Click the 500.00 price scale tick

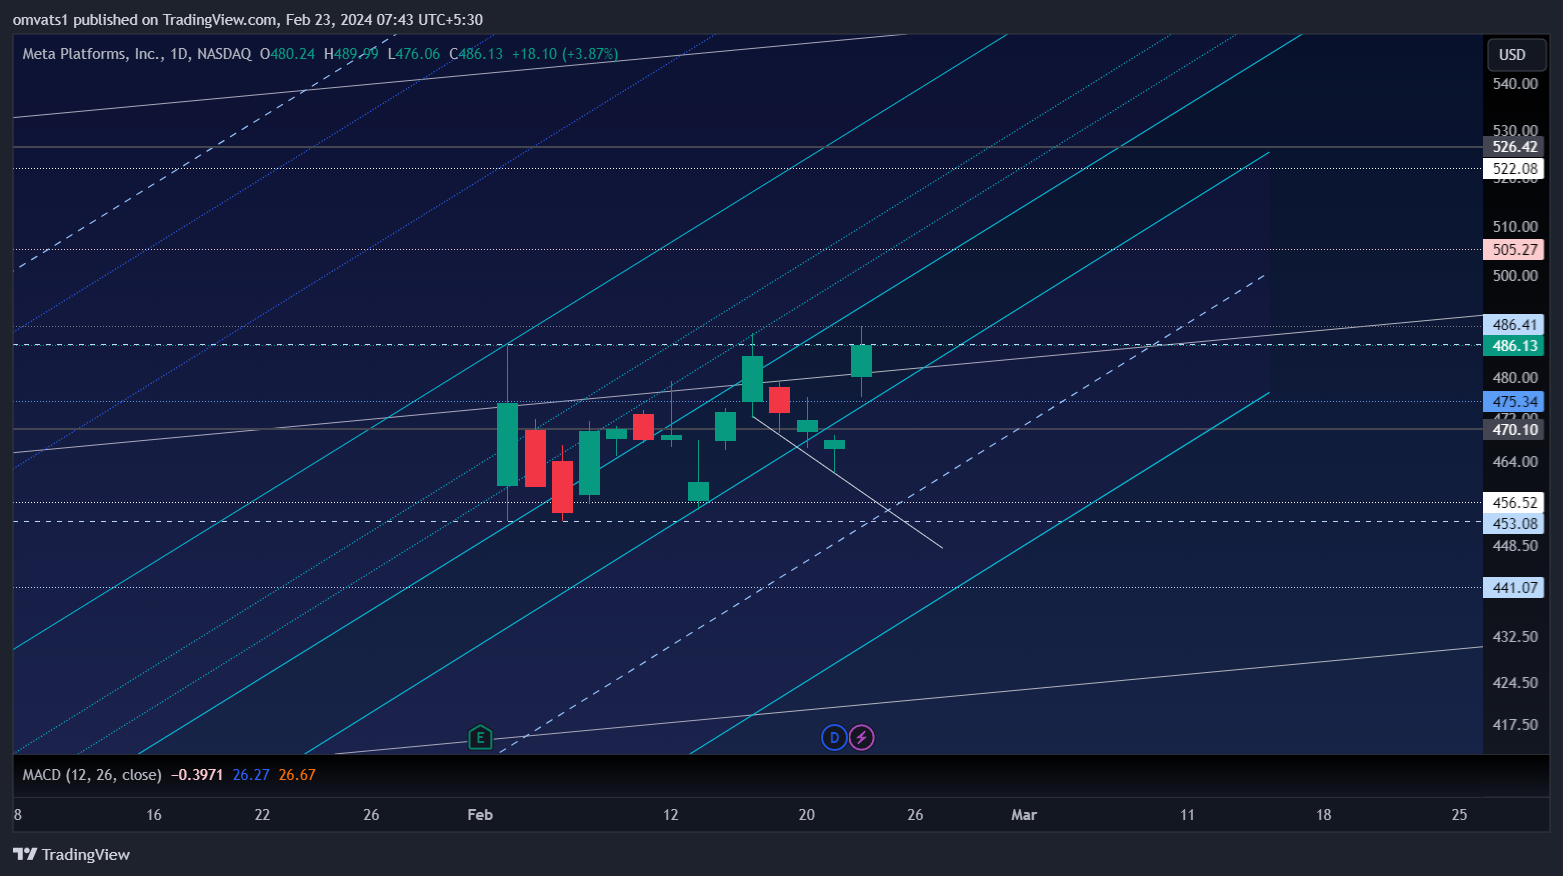coord(1515,276)
